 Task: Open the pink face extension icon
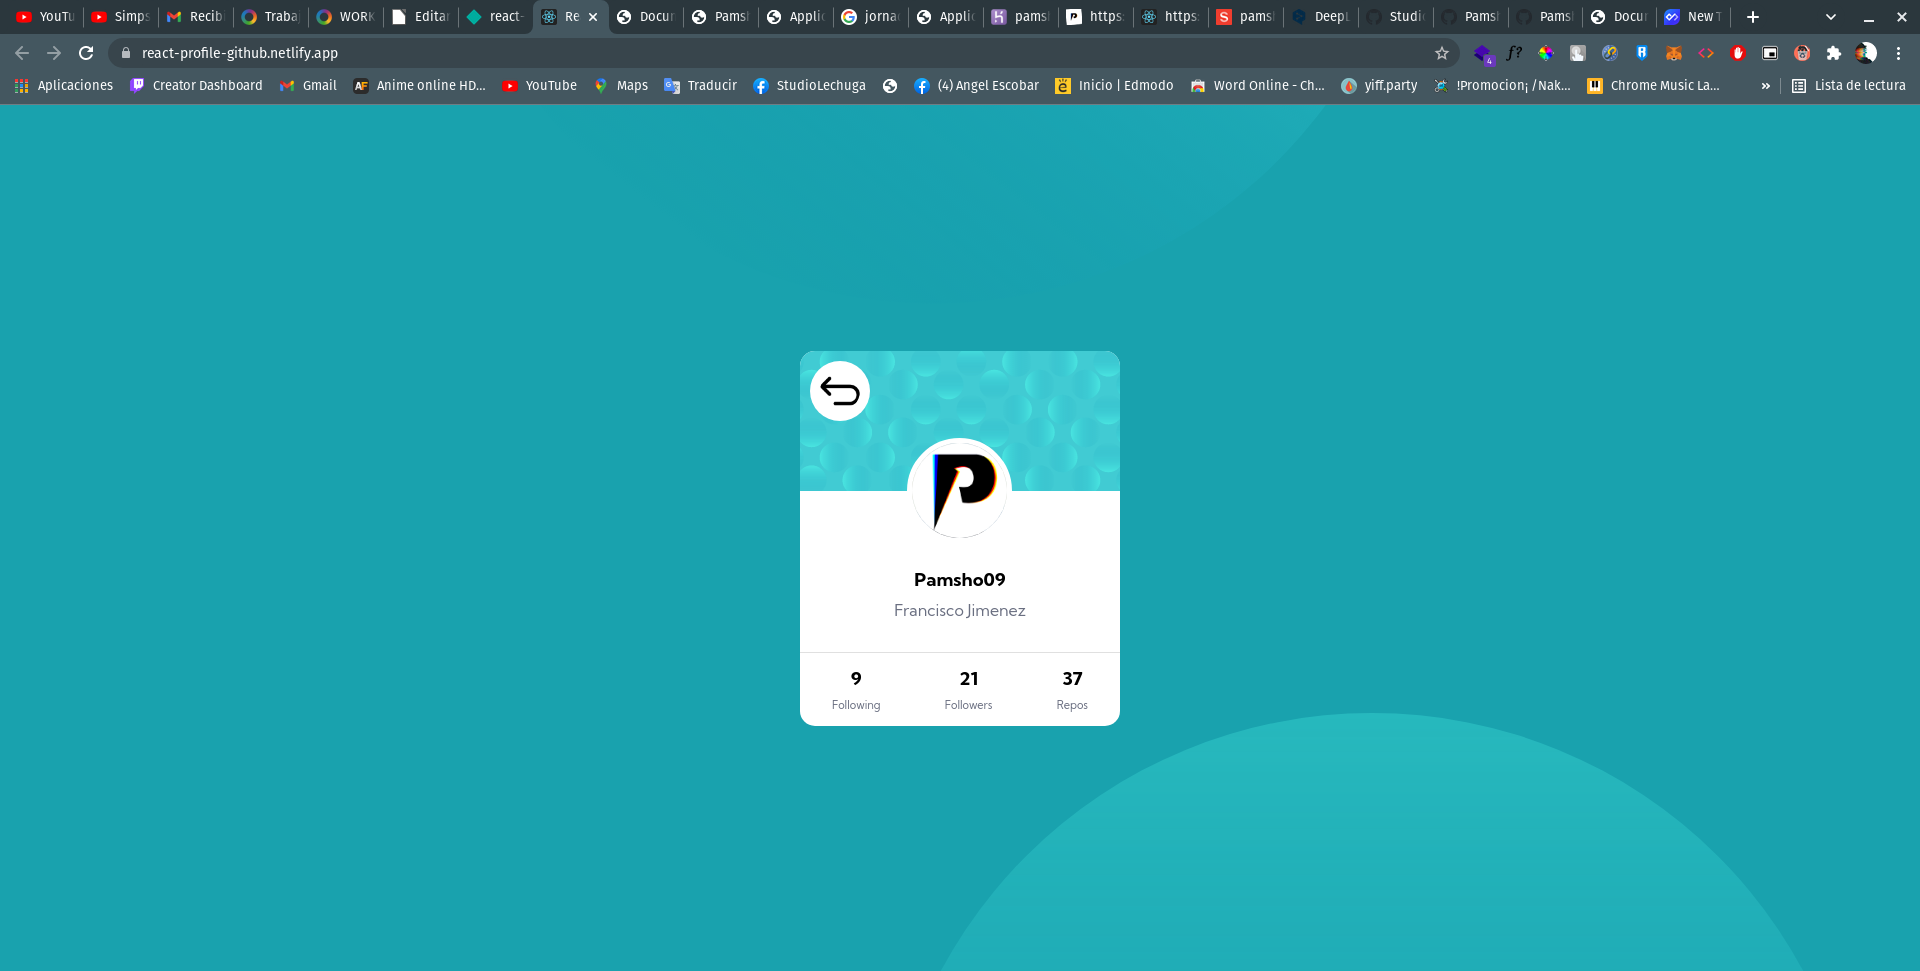pyautogui.click(x=1802, y=53)
